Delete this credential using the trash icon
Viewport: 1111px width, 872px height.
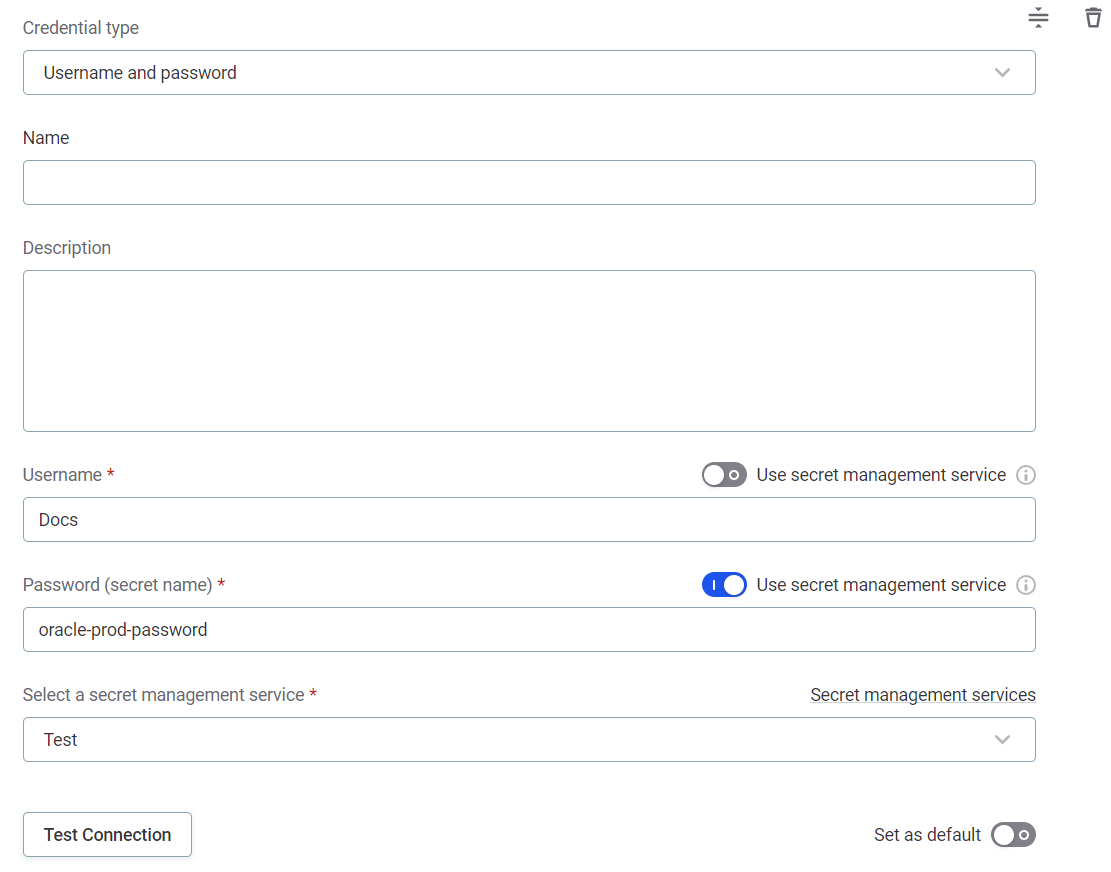tap(1093, 17)
